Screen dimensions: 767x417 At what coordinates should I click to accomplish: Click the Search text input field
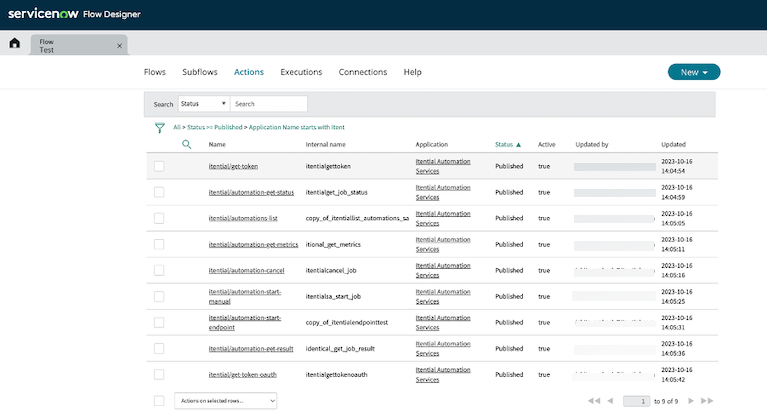pyautogui.click(x=268, y=104)
